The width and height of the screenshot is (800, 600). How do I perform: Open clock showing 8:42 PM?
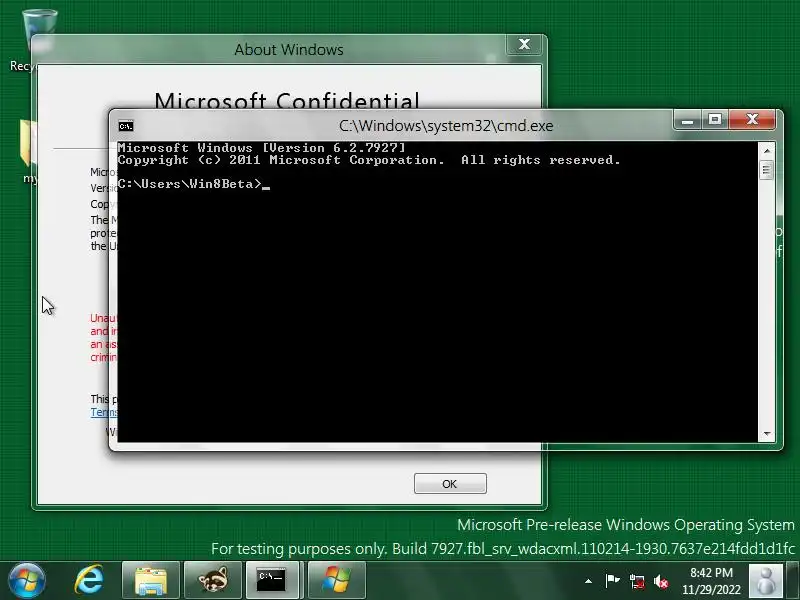(711, 581)
